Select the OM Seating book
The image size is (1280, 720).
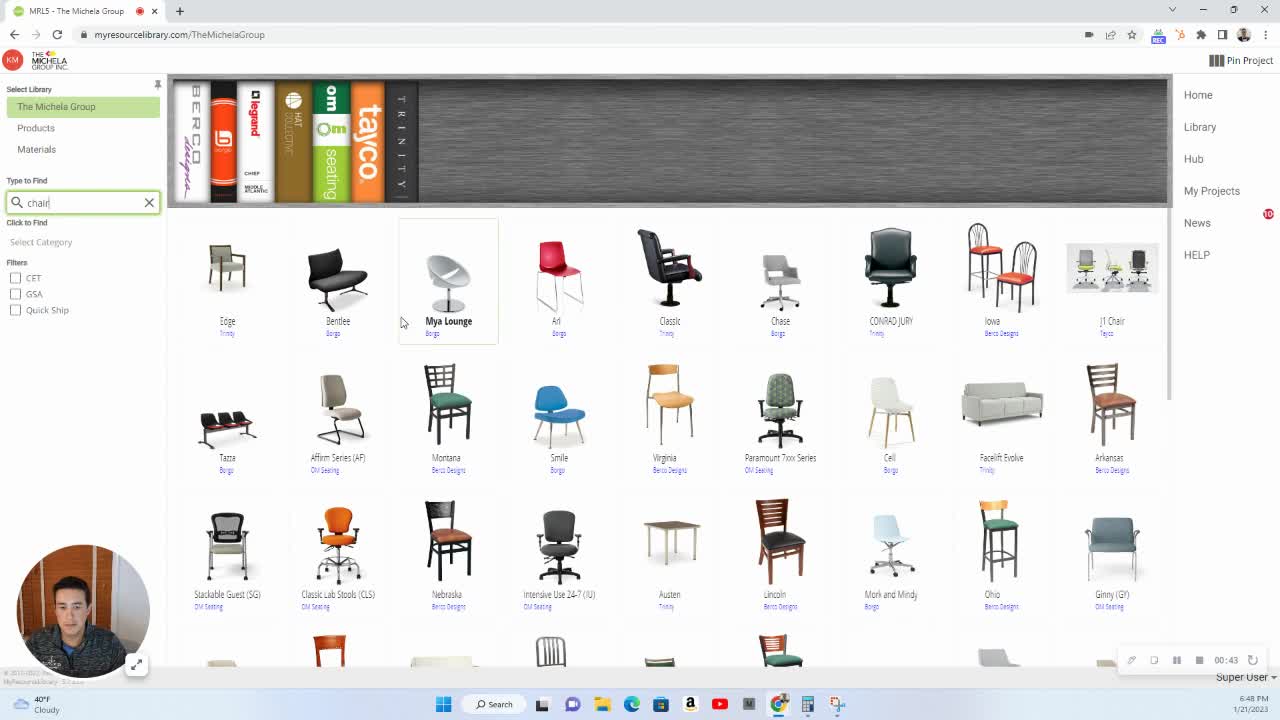click(x=331, y=141)
